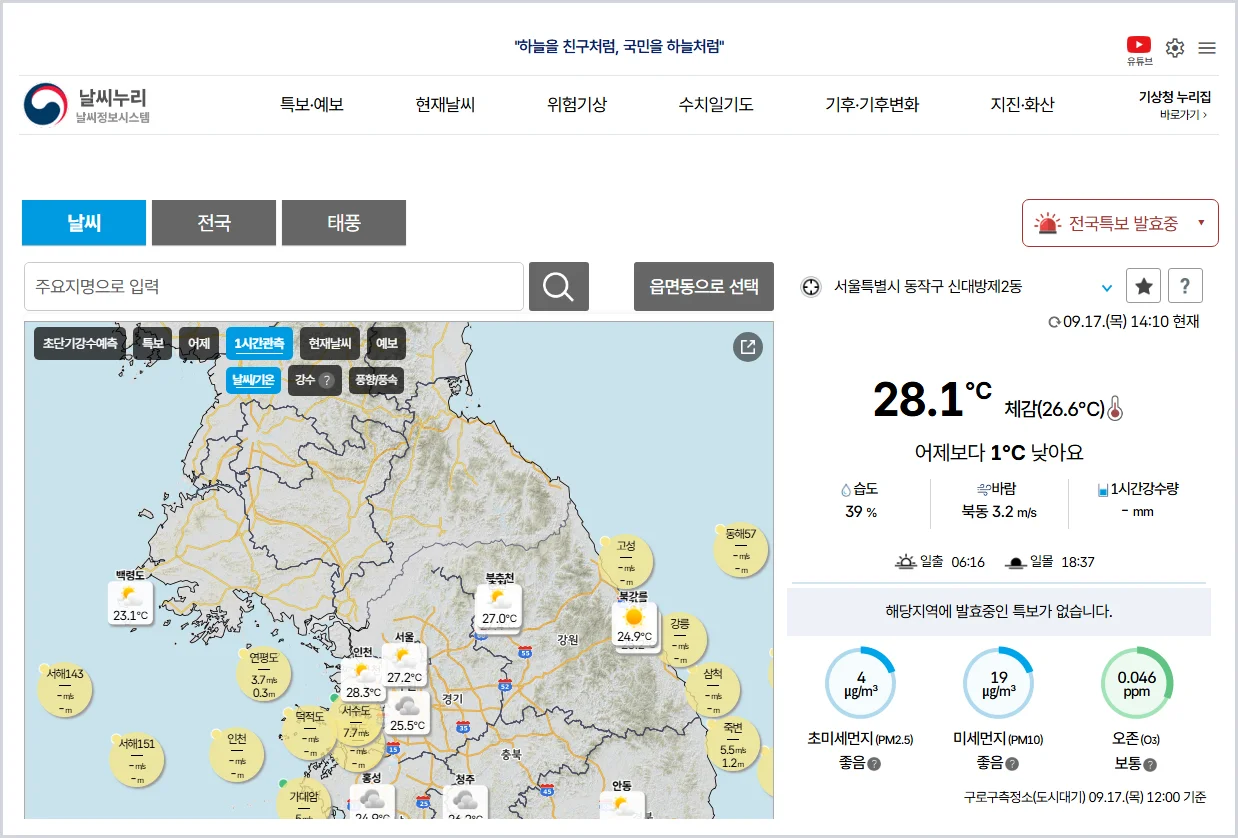Switch to the 전국 tab
Image resolution: width=1238 pixels, height=838 pixels.
[x=214, y=223]
